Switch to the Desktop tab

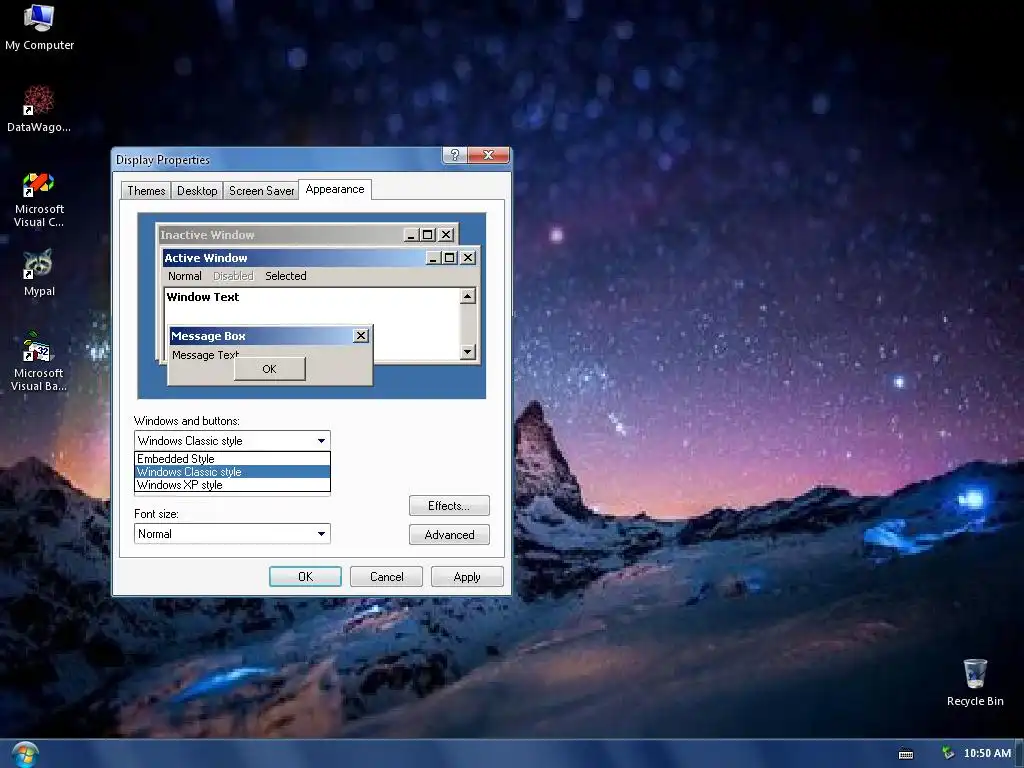click(x=197, y=191)
